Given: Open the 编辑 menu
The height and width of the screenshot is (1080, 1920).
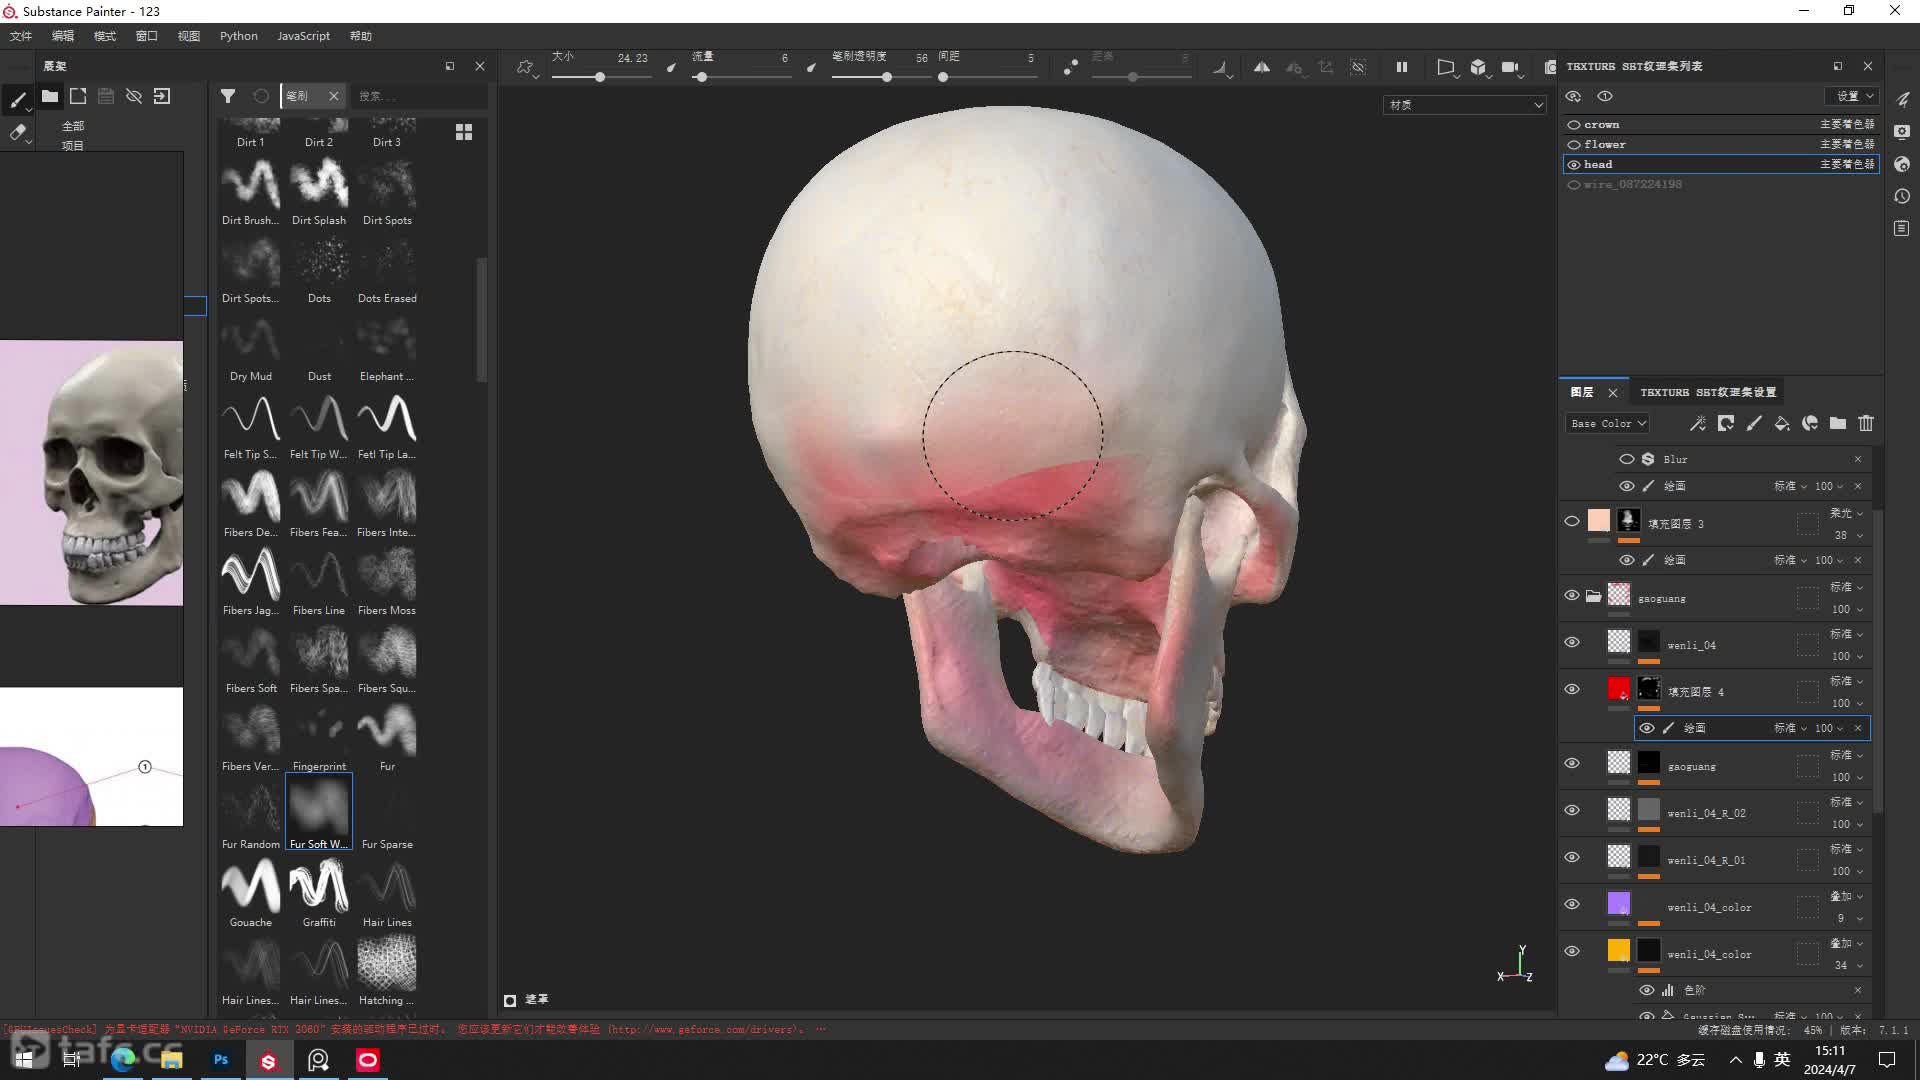Looking at the screenshot, I should (x=63, y=36).
